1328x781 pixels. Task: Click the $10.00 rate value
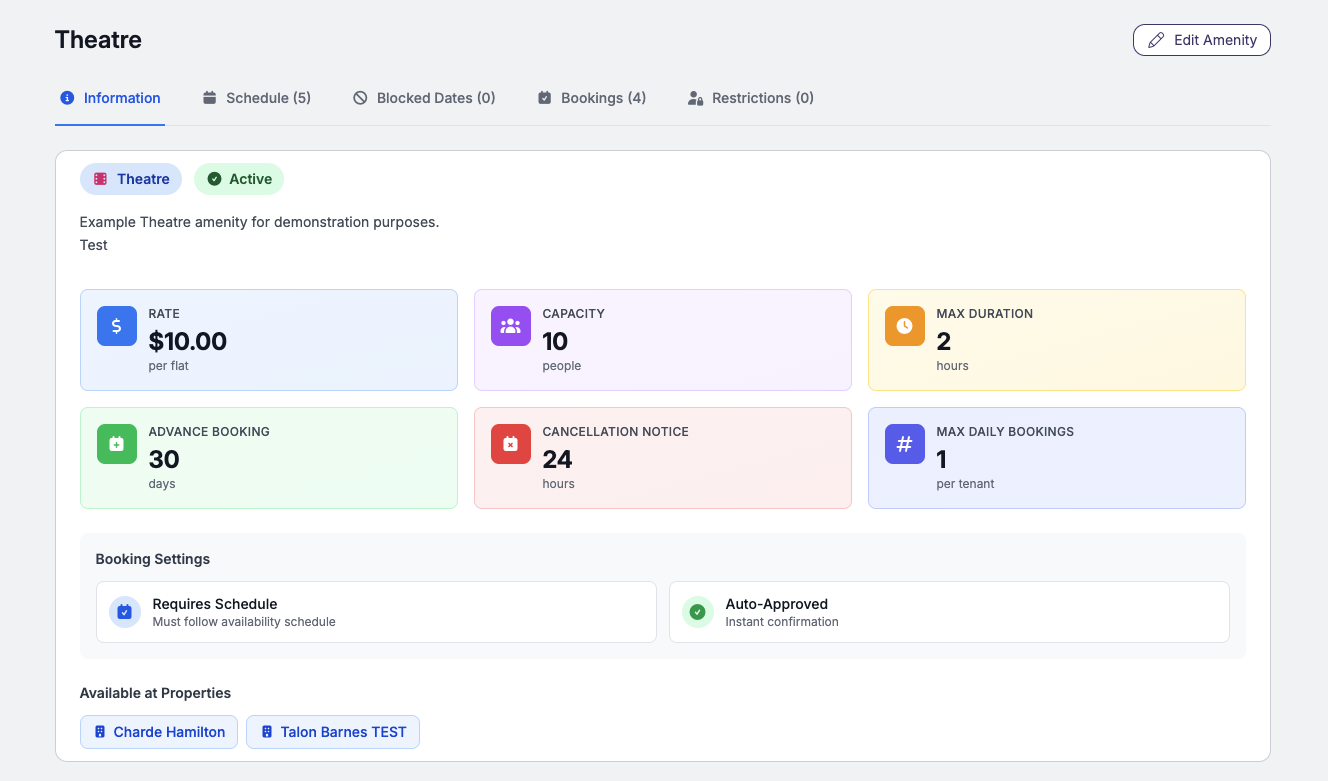click(188, 341)
